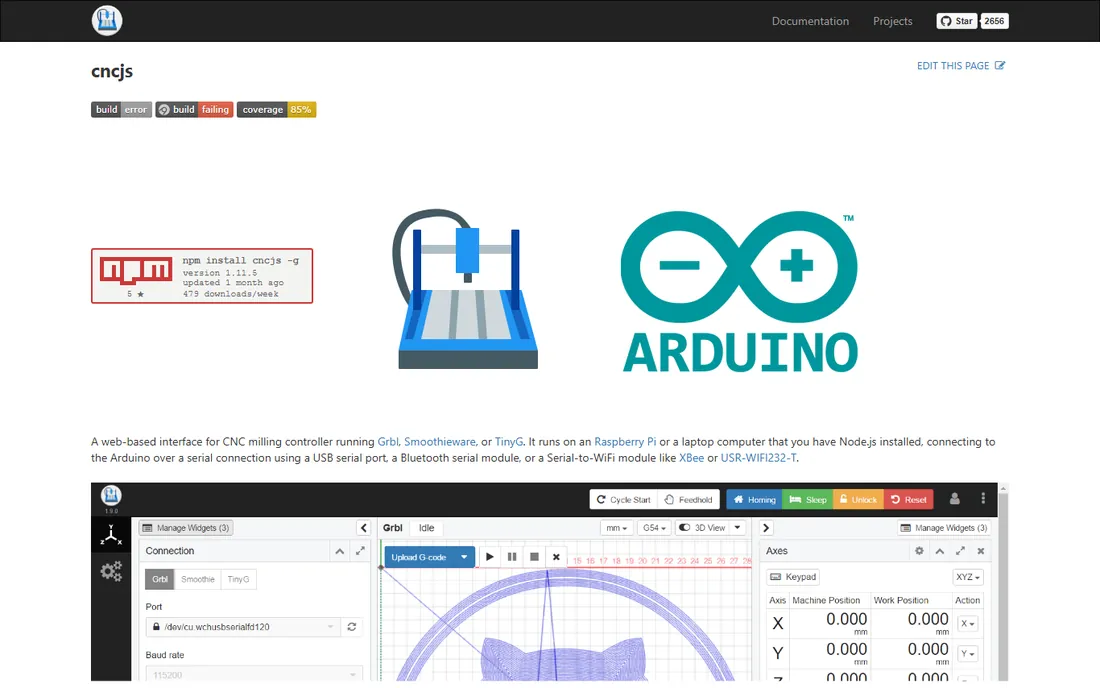
Task: Select the TinyG controller option
Action: pos(239,579)
